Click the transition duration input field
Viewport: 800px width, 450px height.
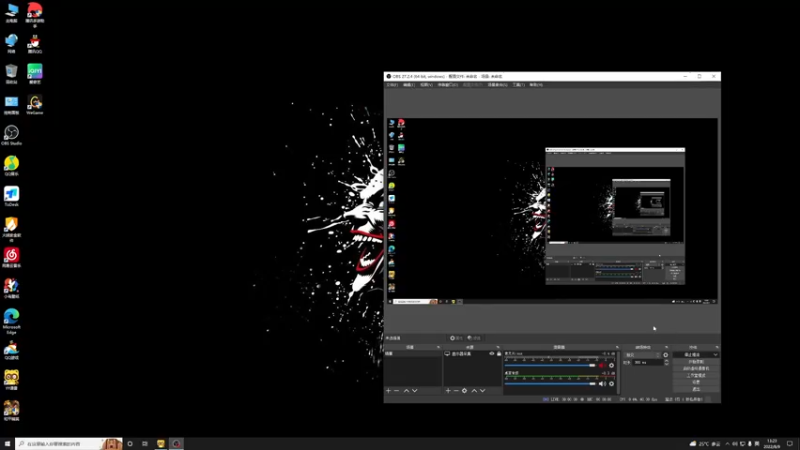647,362
